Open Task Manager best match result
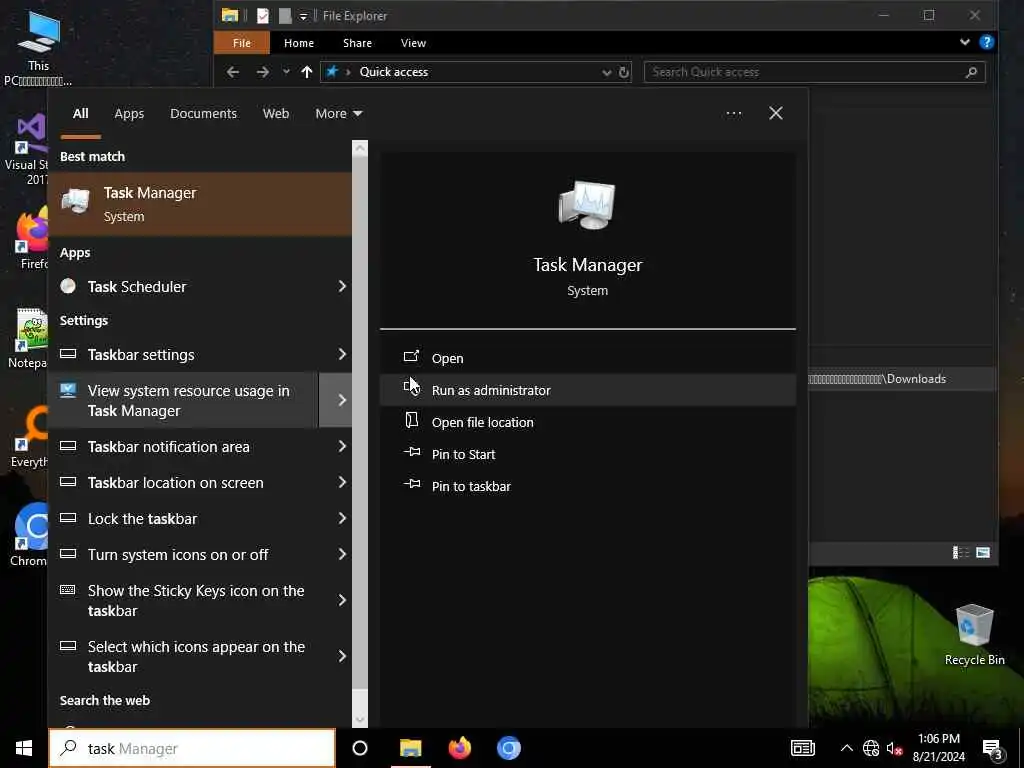 [x=200, y=204]
